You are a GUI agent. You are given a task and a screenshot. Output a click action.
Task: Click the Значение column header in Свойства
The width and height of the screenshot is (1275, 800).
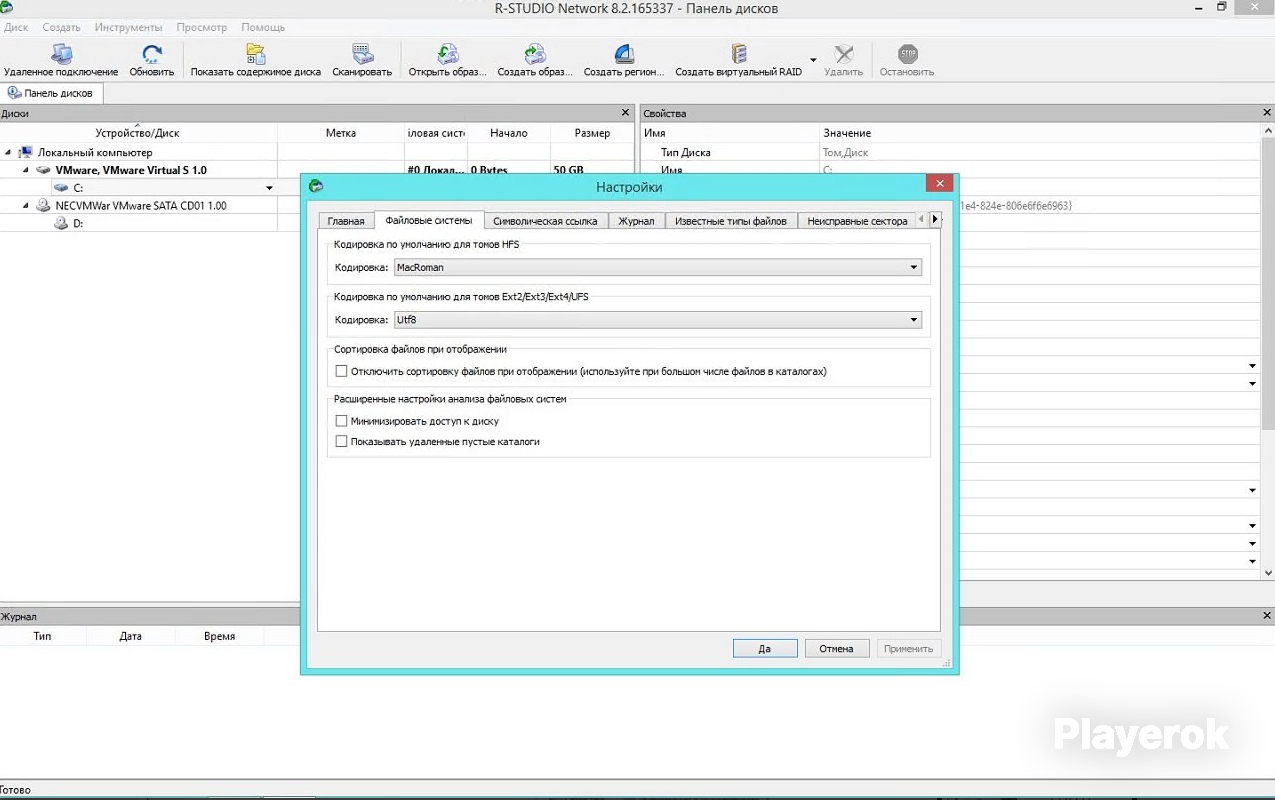(x=847, y=133)
